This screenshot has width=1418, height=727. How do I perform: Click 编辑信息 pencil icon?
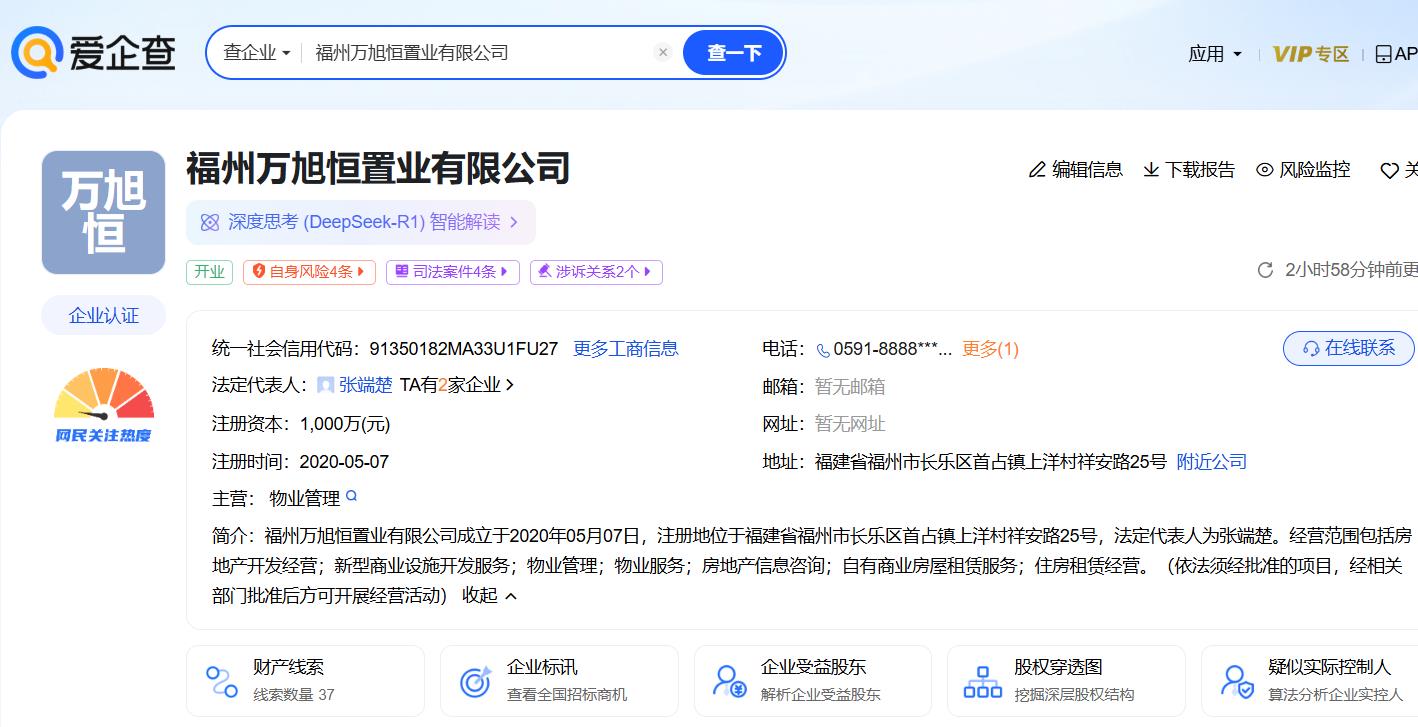[1037, 170]
